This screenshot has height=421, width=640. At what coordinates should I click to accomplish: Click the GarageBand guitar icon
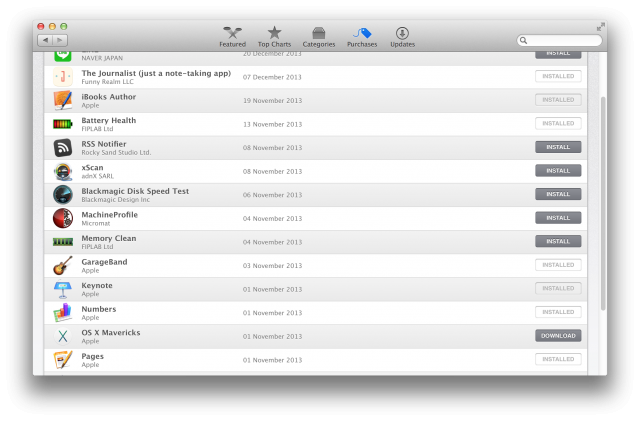(x=63, y=265)
